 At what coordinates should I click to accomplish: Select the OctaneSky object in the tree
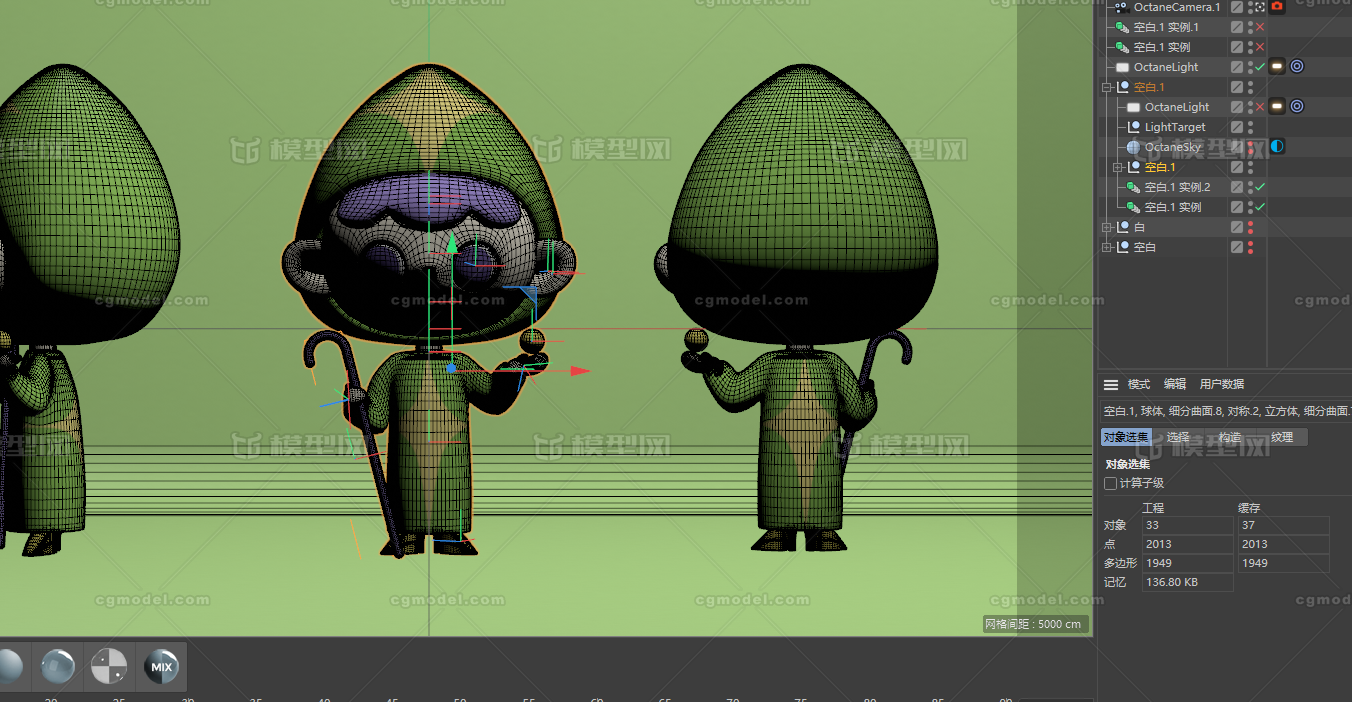click(x=1173, y=147)
